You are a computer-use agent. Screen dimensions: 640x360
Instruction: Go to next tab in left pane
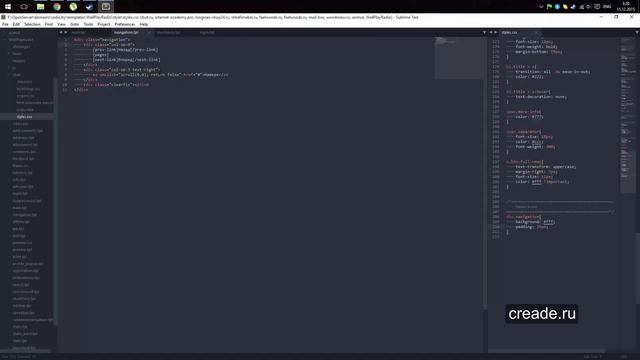click(x=65, y=33)
